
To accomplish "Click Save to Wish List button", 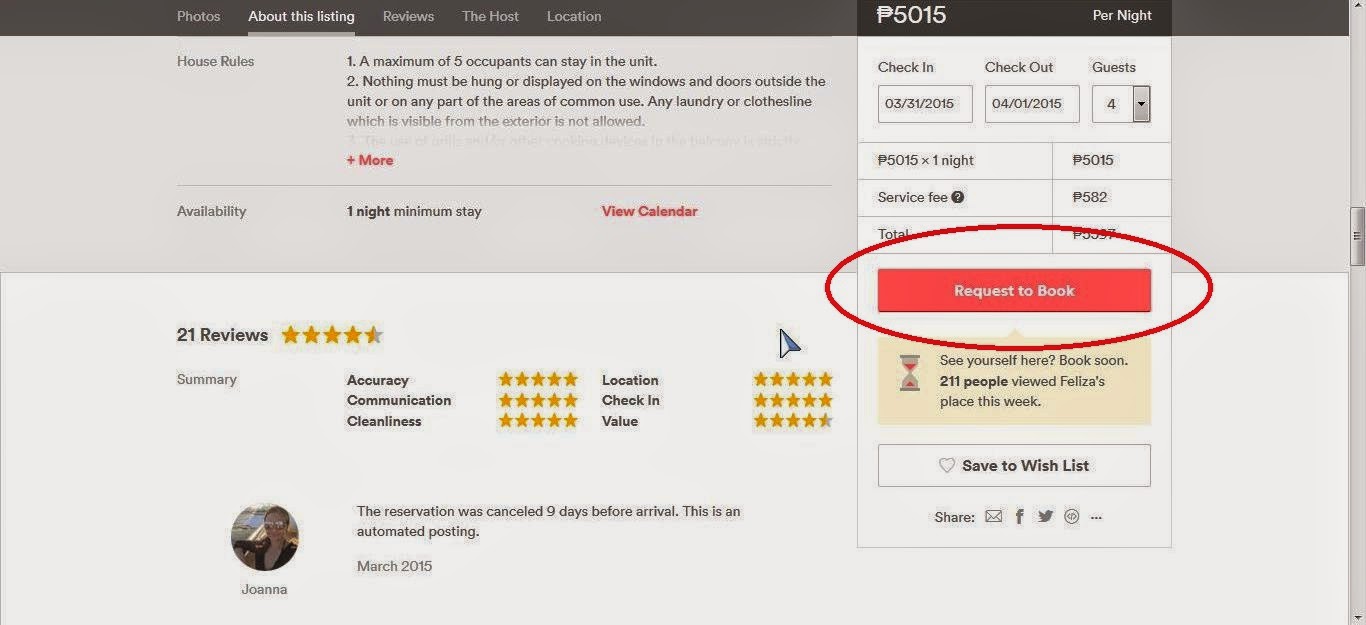I will [1014, 465].
